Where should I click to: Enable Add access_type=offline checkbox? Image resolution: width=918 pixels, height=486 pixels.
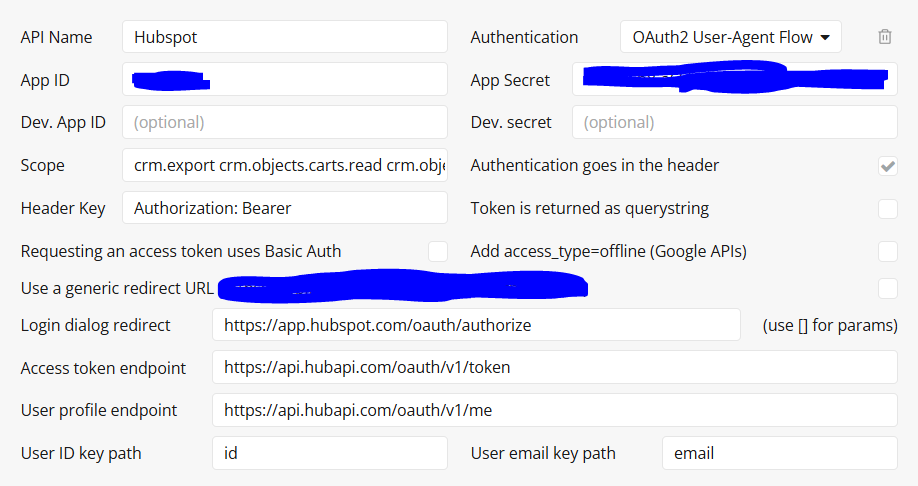pyautogui.click(x=888, y=251)
